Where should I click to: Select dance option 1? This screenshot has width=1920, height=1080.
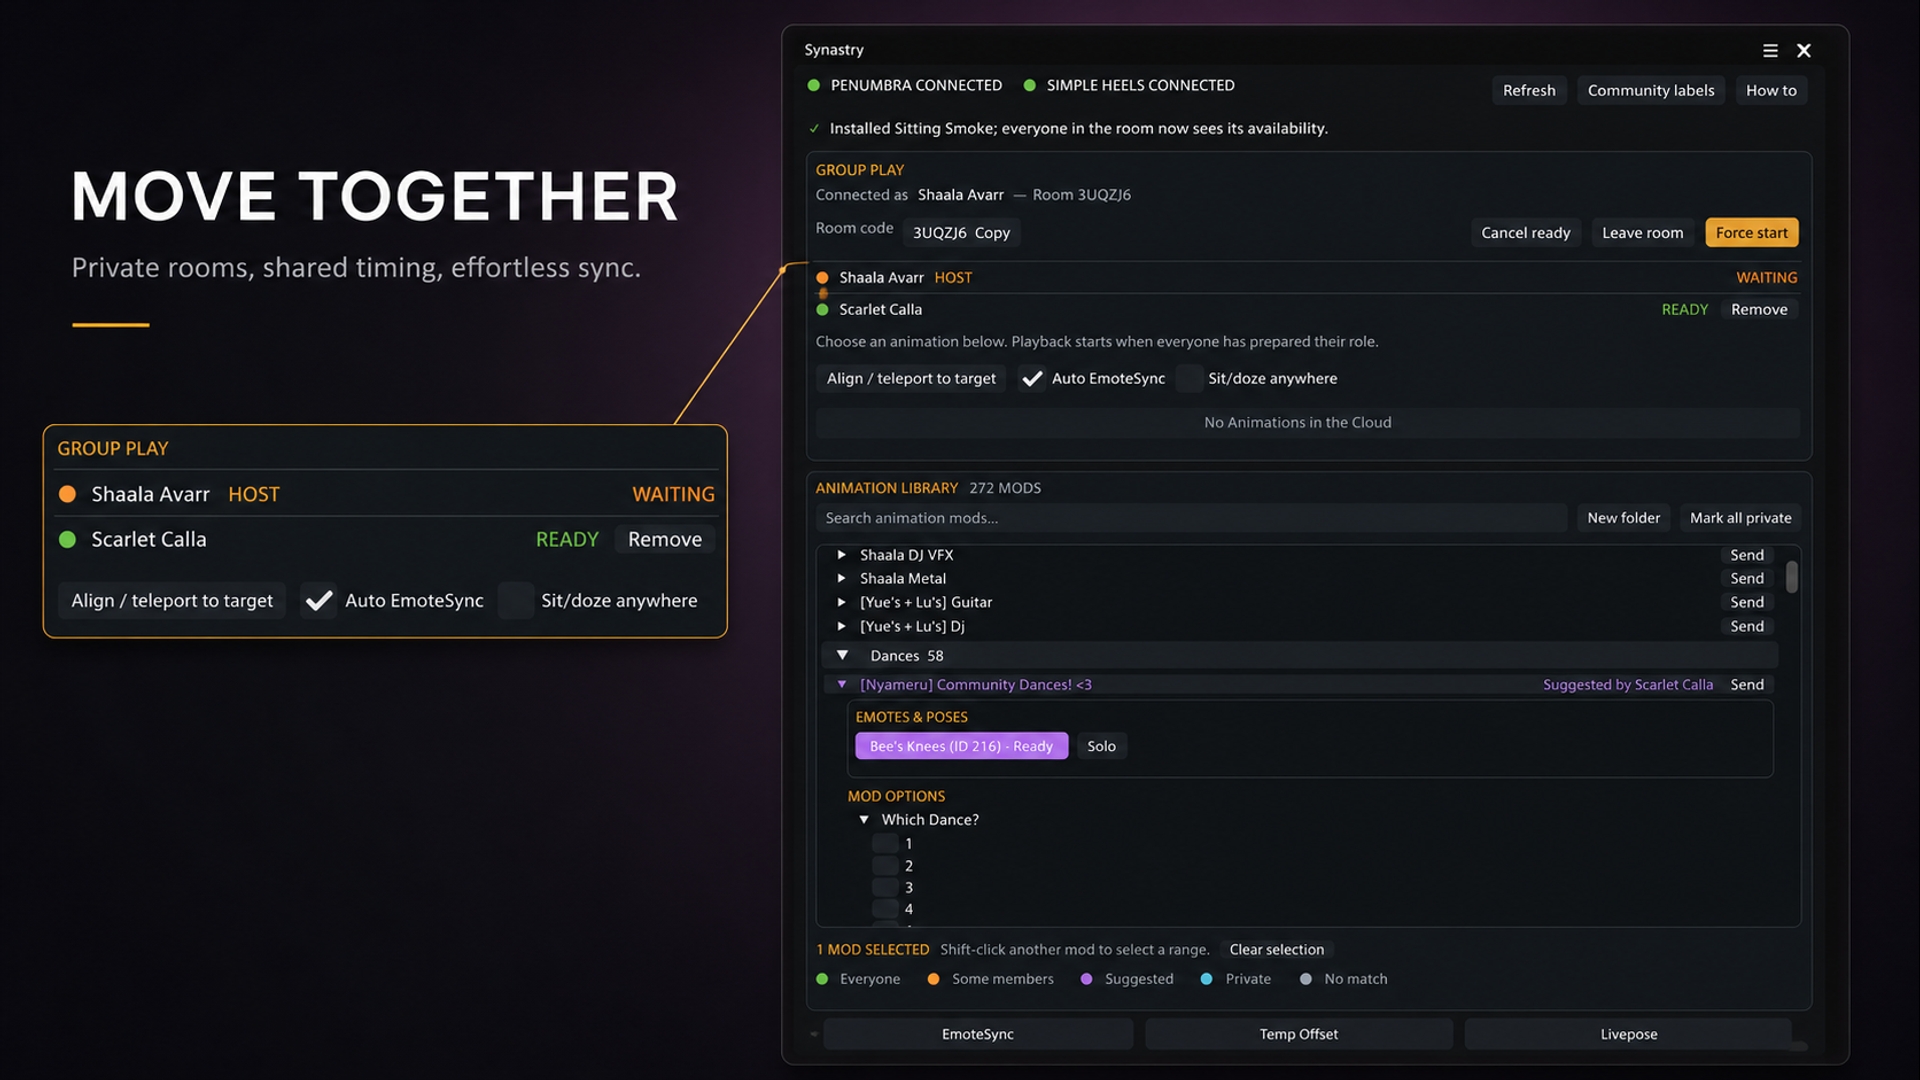tap(885, 843)
